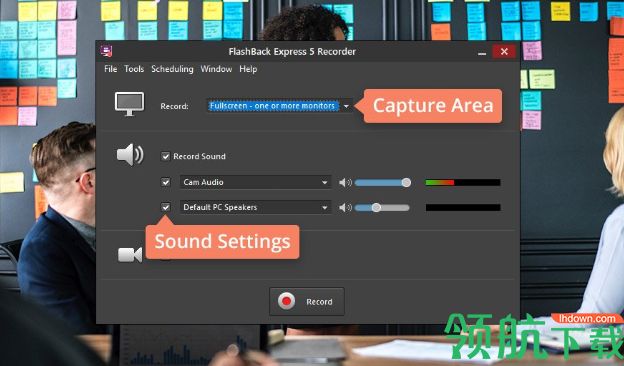Click the large speaker sound icon
This screenshot has height=366, width=624.
pos(130,155)
